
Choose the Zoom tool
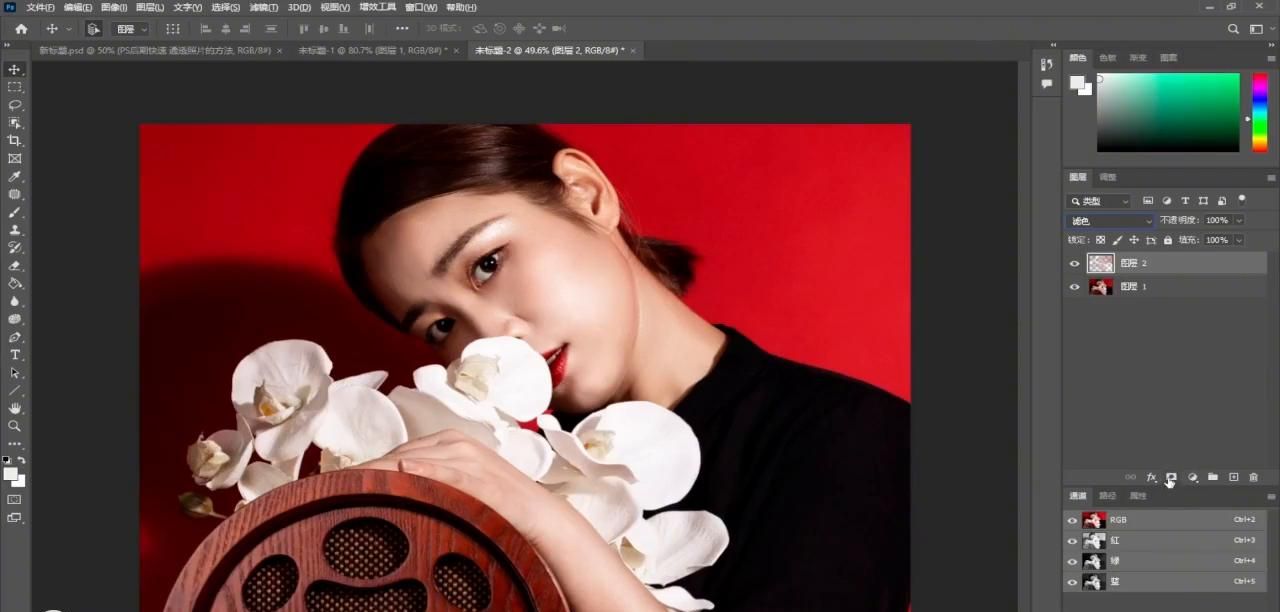pyautogui.click(x=15, y=426)
